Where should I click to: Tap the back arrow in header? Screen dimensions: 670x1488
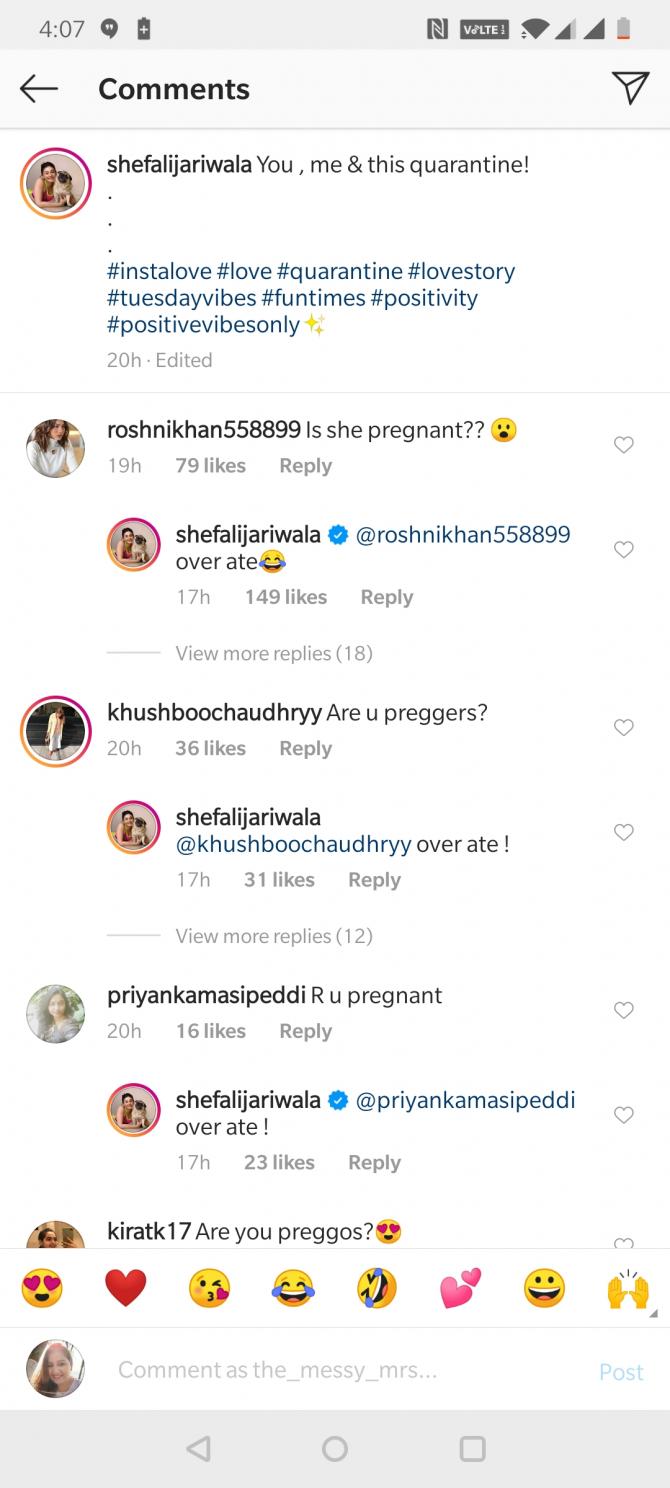tap(39, 89)
